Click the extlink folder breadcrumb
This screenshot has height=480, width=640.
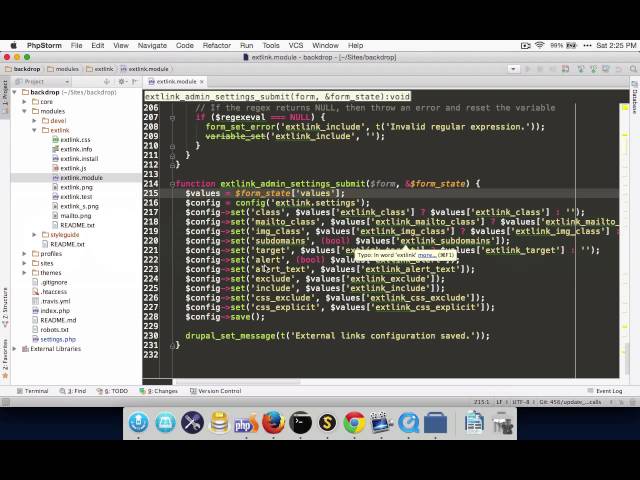(100, 69)
